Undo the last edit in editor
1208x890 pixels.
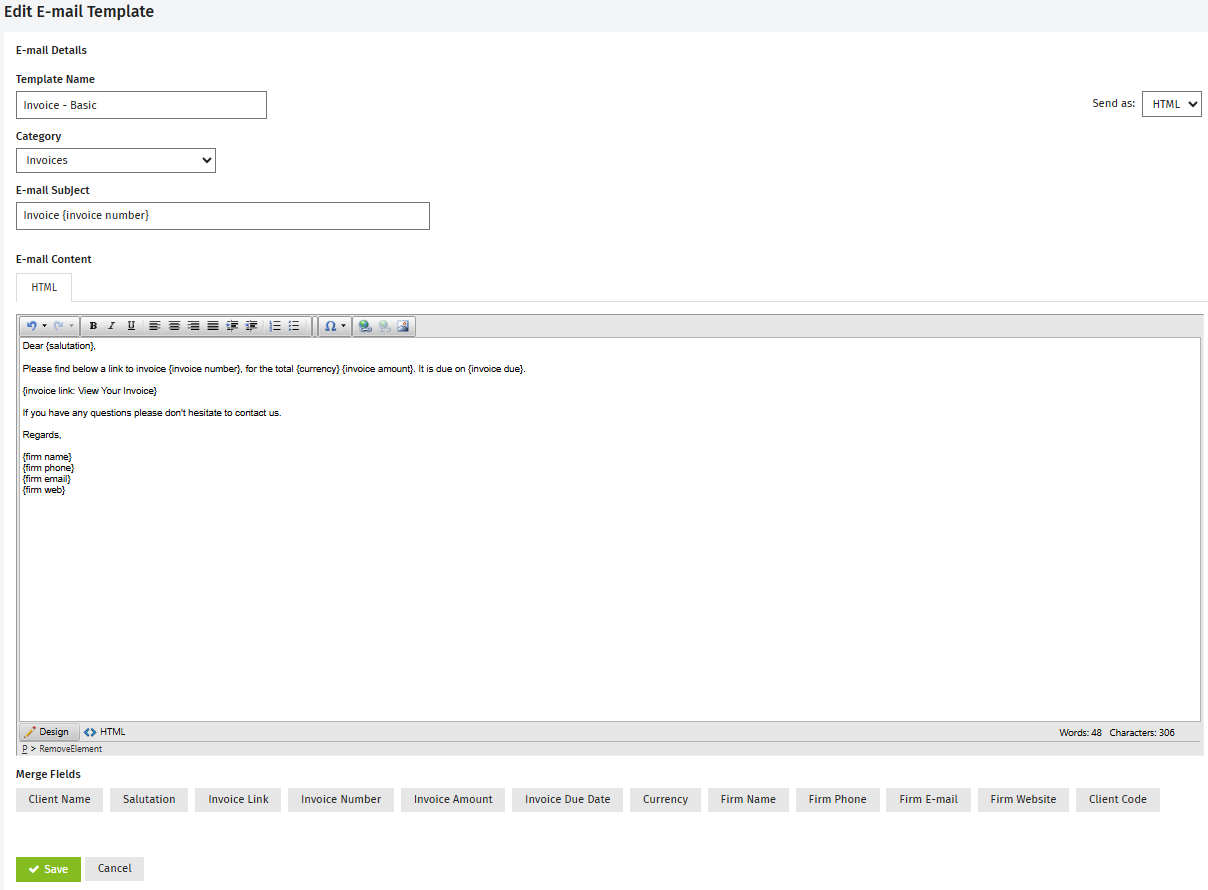31,326
